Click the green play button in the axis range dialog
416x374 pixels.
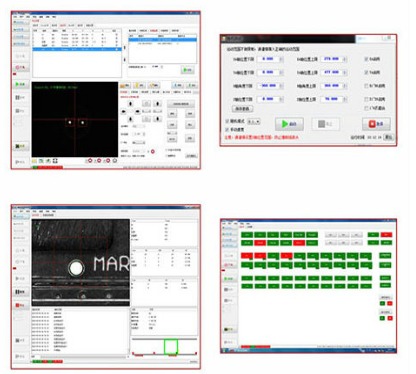(289, 124)
